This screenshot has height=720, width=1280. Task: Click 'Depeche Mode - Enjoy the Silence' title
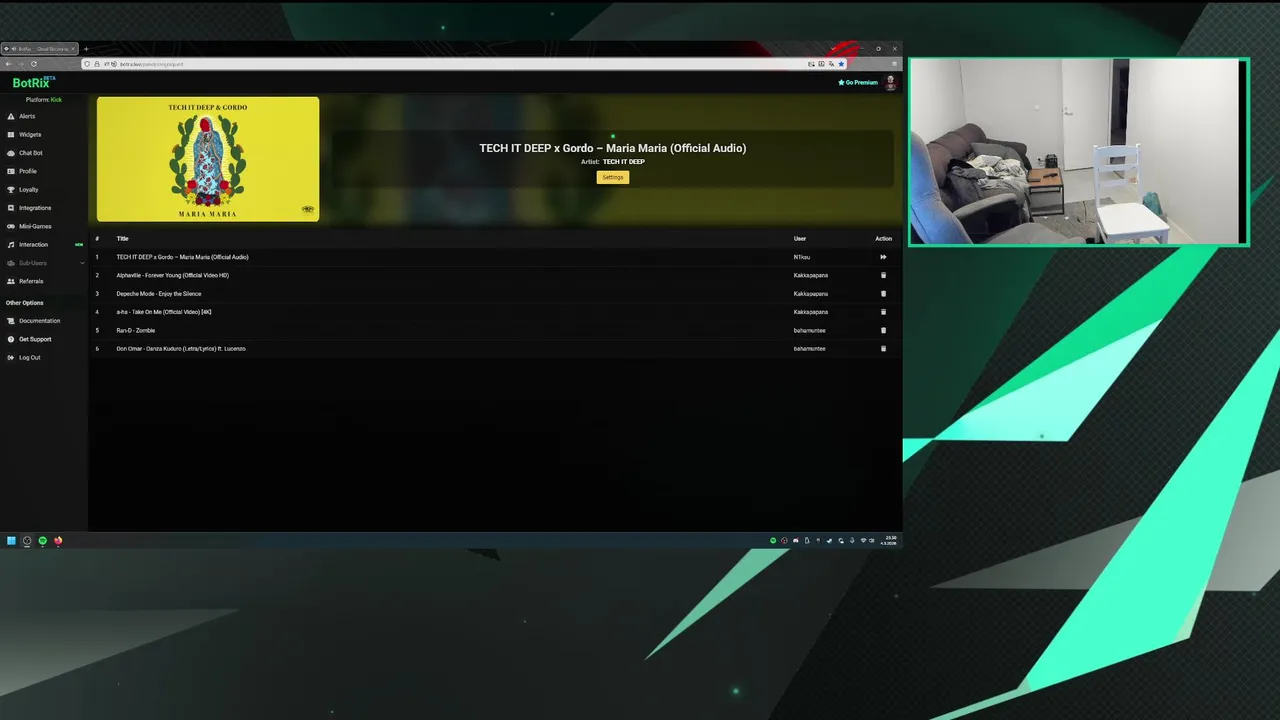coord(159,294)
